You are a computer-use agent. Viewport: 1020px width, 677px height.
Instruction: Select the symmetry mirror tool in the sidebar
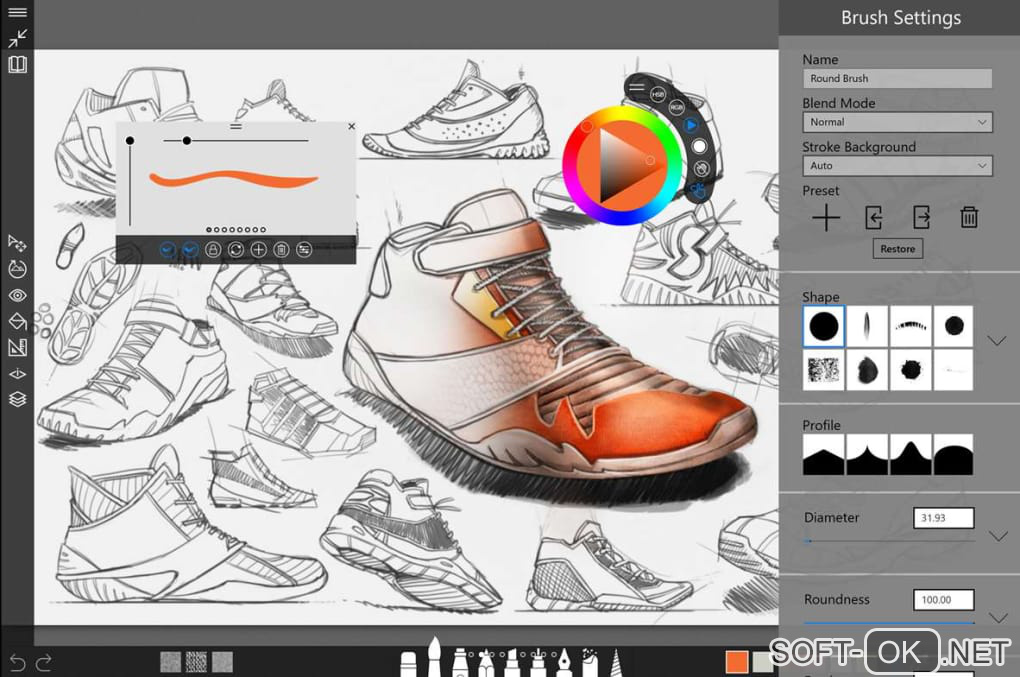(18, 373)
